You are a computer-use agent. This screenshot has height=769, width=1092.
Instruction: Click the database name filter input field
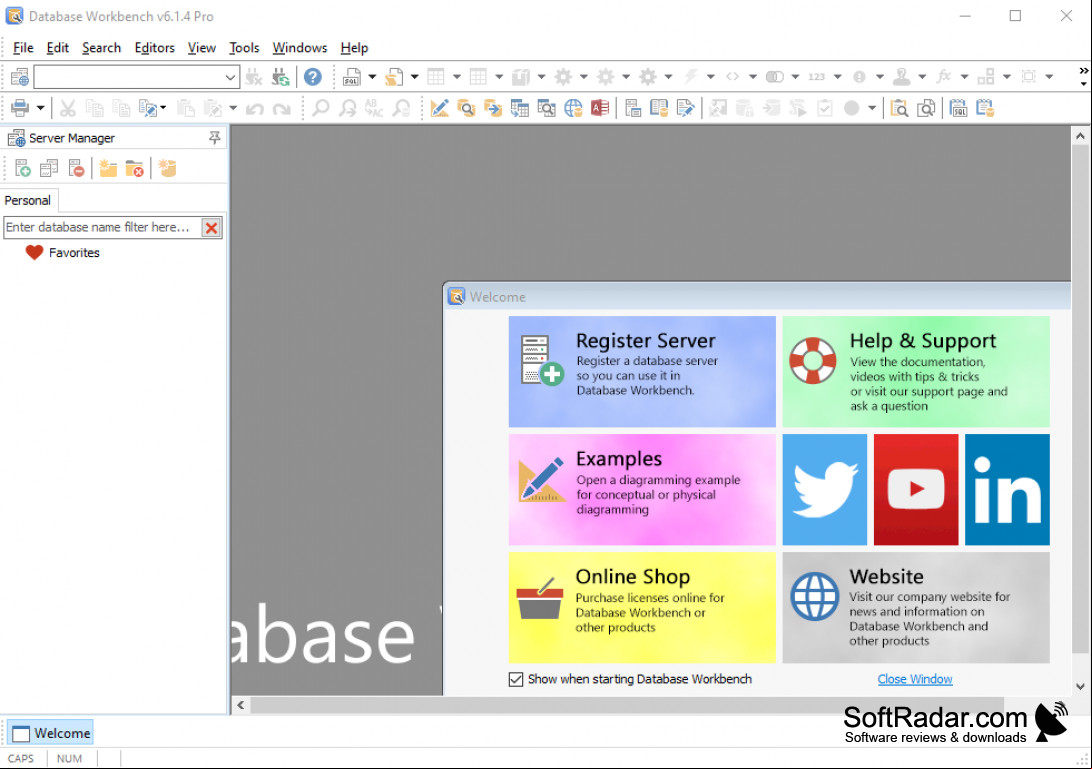click(x=102, y=227)
